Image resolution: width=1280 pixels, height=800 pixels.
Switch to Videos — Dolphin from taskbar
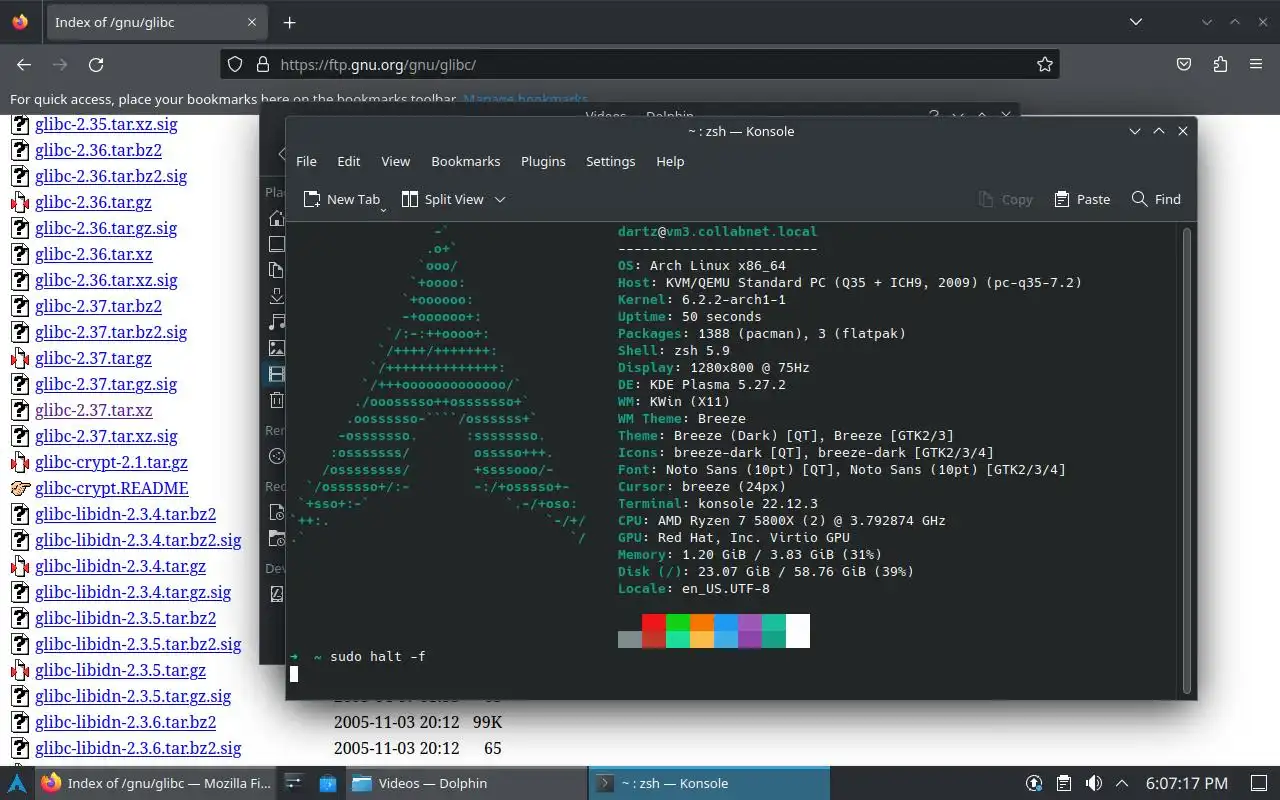point(466,783)
